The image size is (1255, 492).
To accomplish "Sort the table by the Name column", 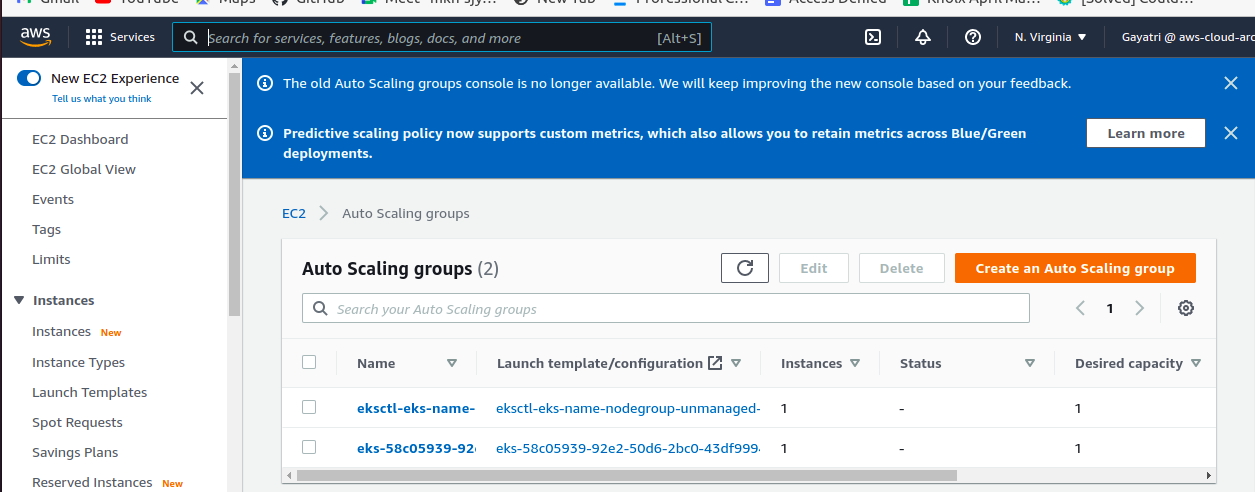I will (x=452, y=364).
